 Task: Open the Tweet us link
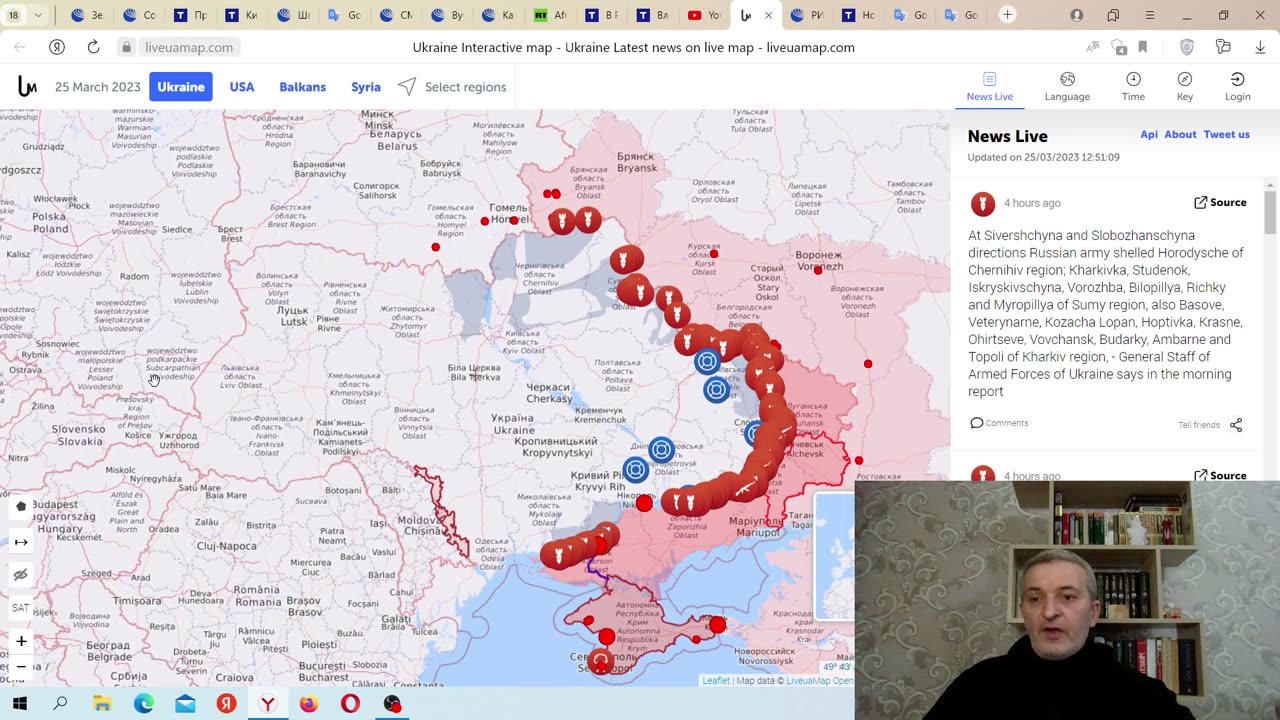point(1226,134)
